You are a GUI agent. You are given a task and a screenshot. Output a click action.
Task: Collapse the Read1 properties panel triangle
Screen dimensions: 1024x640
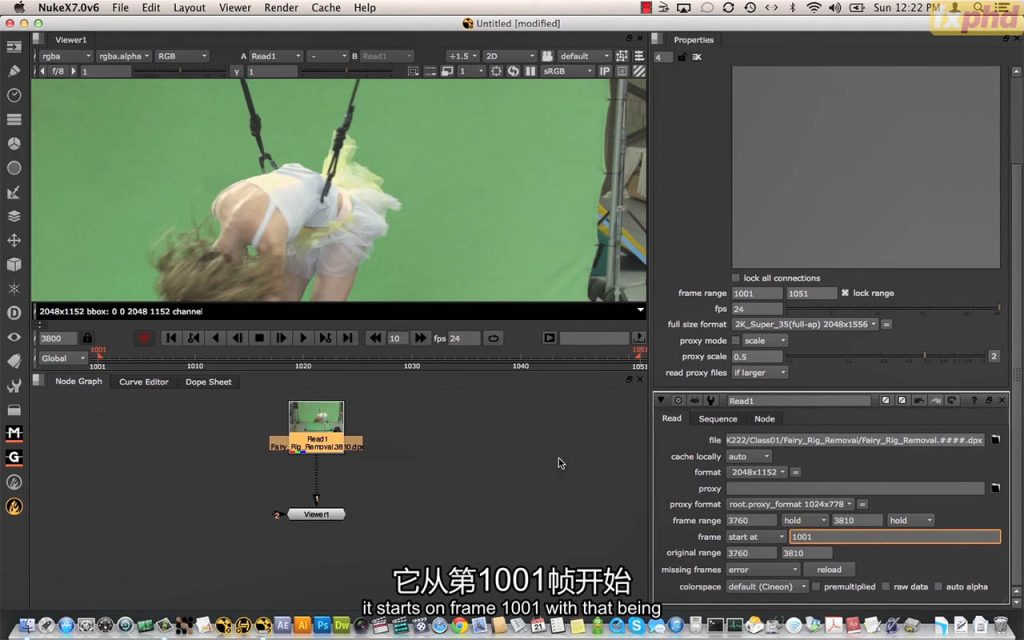[x=661, y=400]
